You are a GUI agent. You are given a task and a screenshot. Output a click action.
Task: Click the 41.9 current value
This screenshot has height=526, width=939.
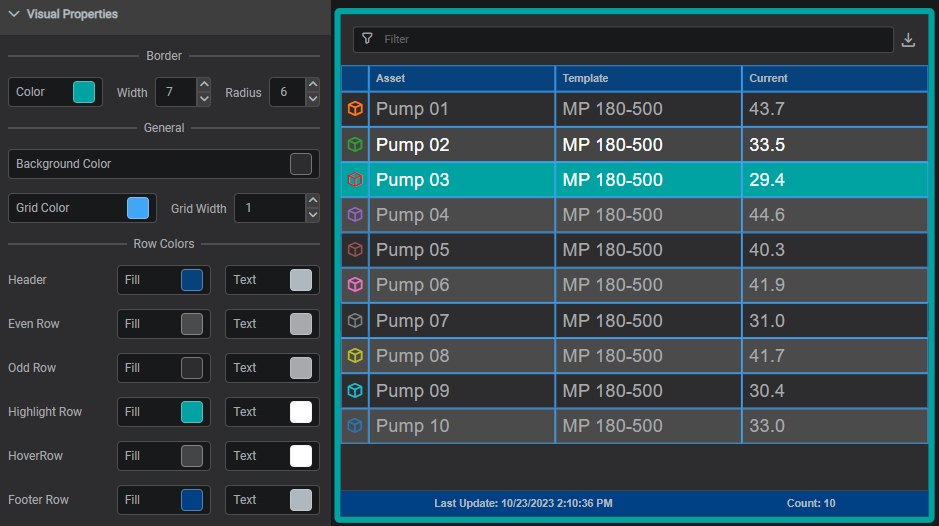tap(767, 285)
